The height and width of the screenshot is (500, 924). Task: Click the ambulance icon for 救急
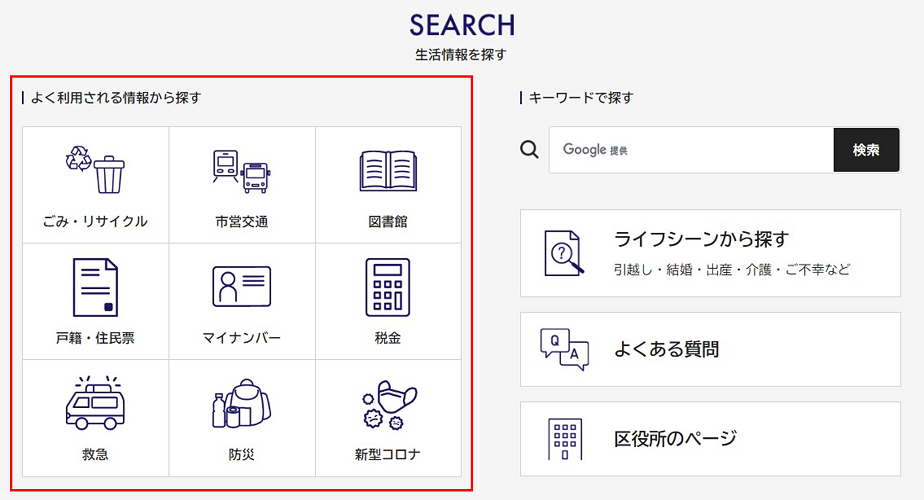coord(95,403)
